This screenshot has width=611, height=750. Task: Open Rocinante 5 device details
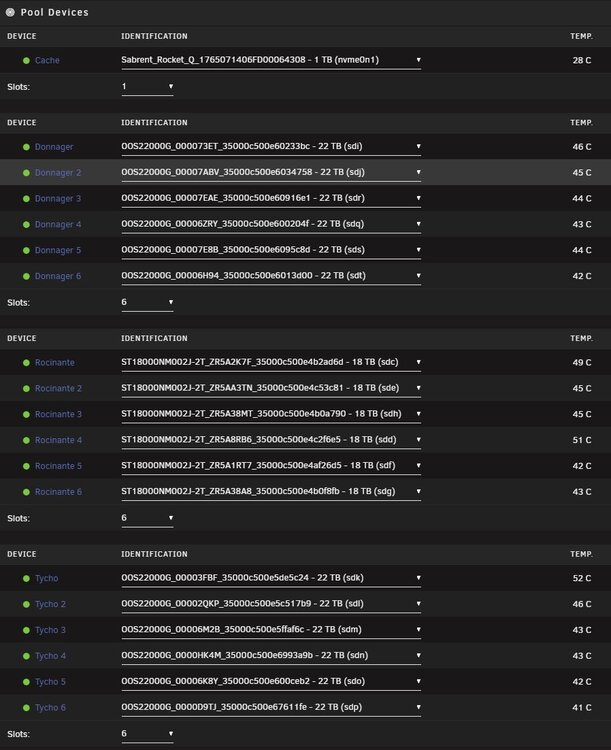(58, 466)
